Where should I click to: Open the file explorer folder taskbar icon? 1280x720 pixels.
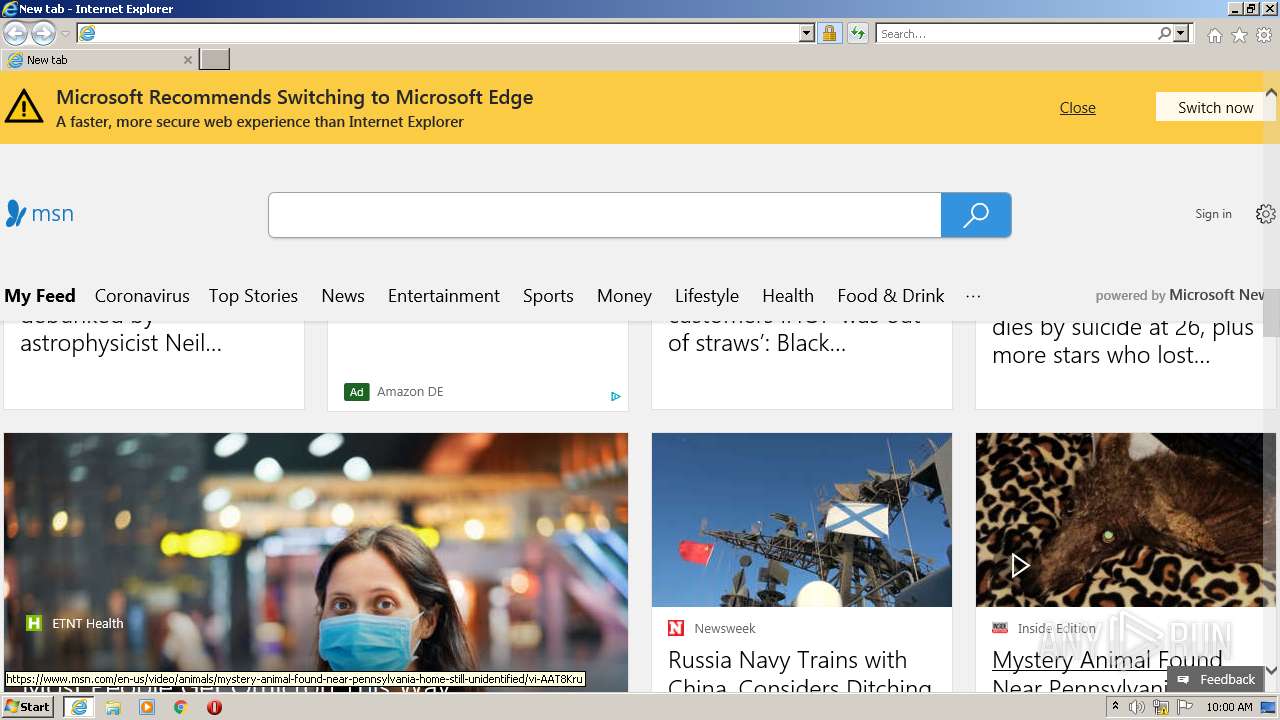pyautogui.click(x=113, y=707)
